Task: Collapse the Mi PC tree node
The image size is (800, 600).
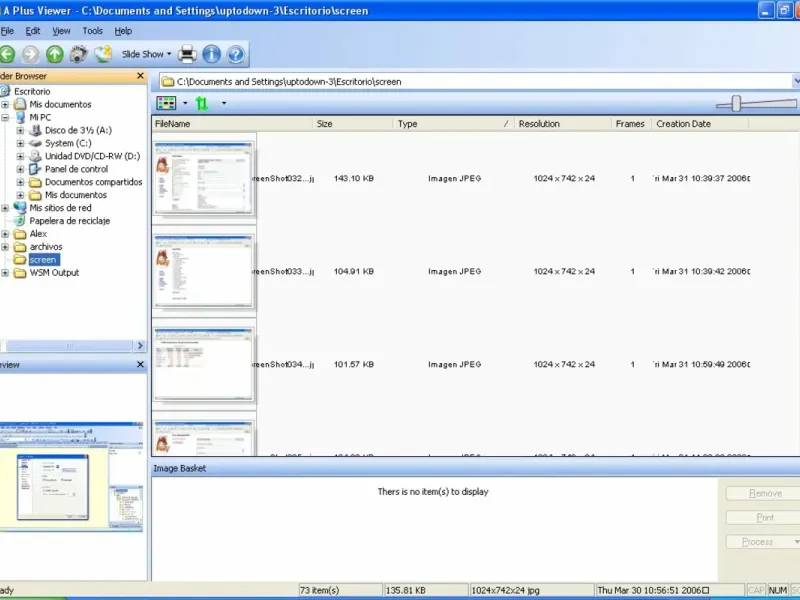Action: tap(6, 117)
